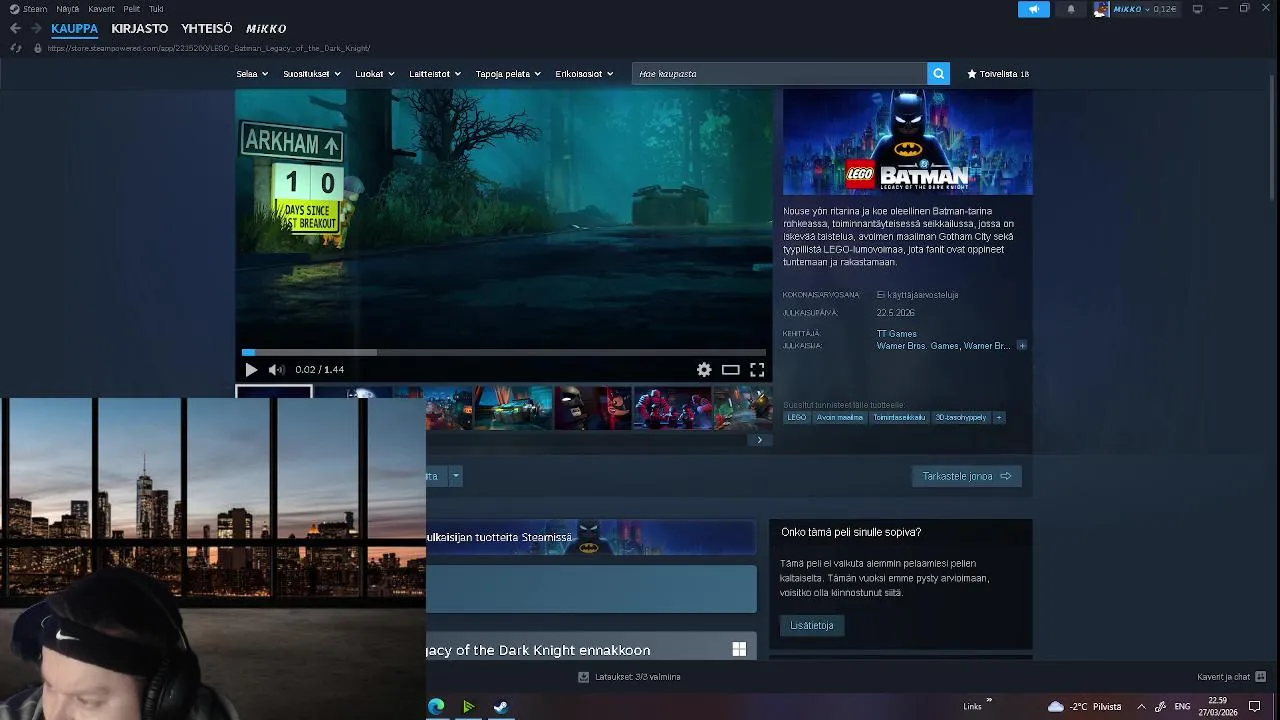Open Erikoisoiot dropdown menu
Viewport: 1280px width, 720px height.
point(584,74)
